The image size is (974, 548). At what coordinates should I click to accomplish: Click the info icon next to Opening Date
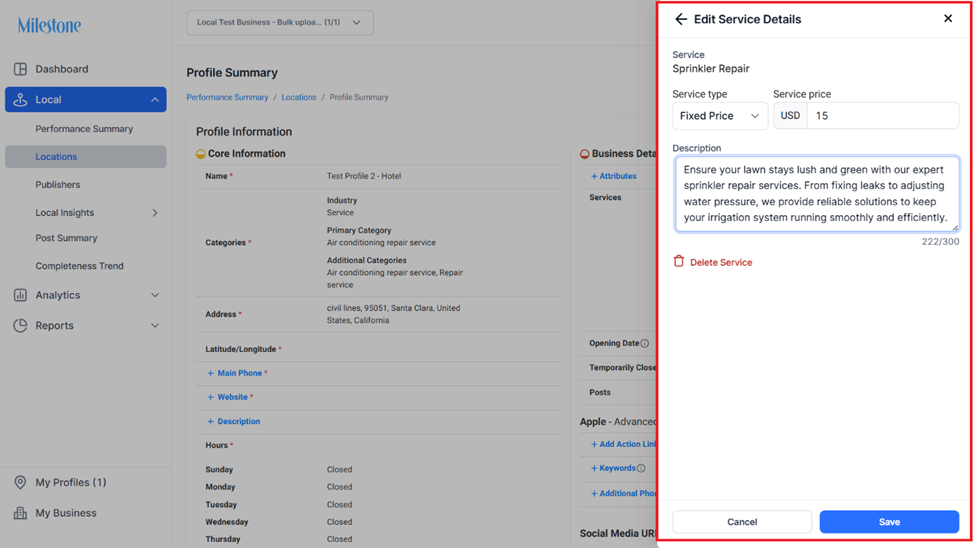point(645,344)
